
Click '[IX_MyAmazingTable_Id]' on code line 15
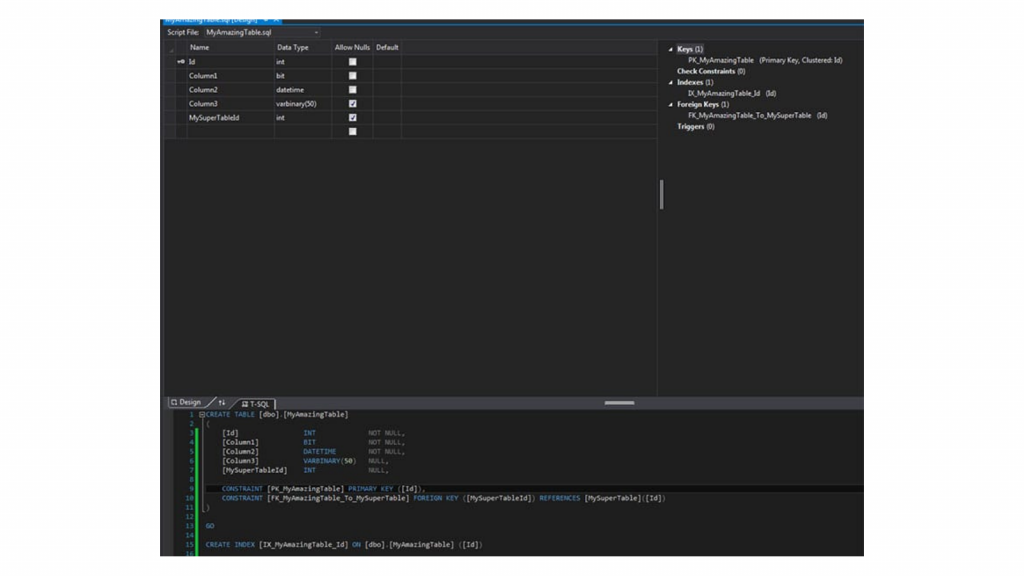304,545
